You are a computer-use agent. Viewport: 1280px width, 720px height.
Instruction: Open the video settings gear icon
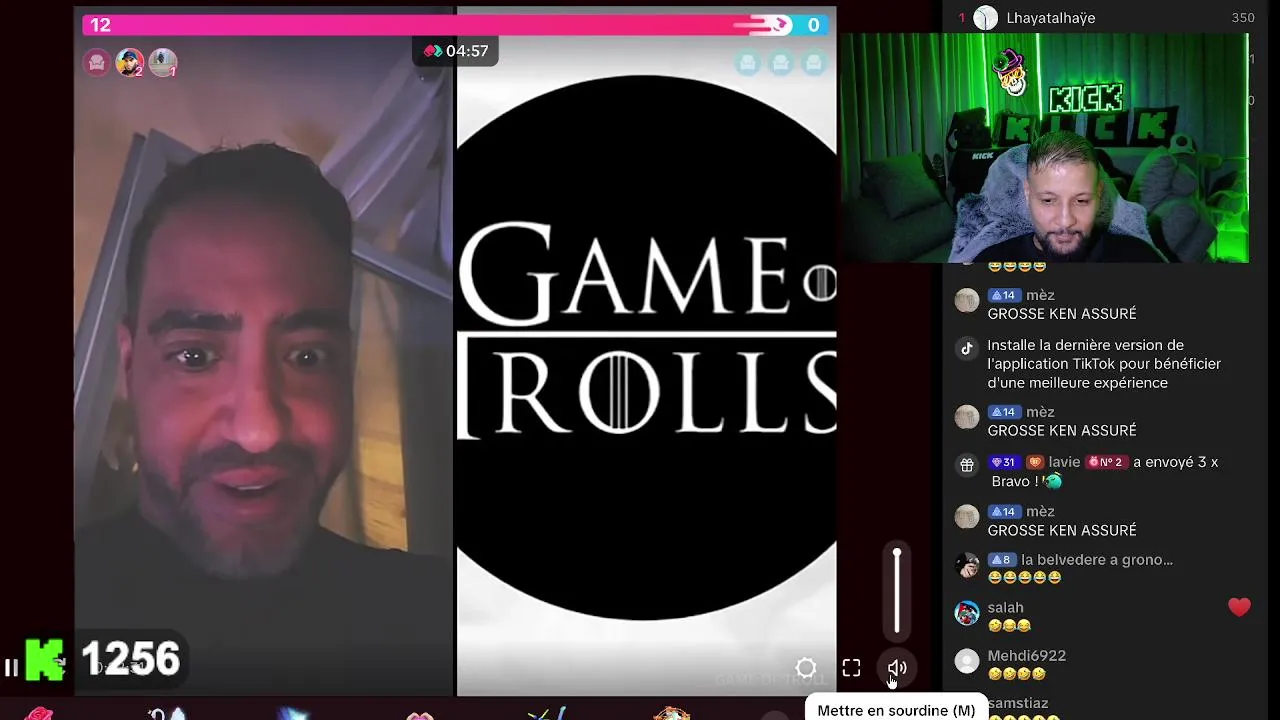[806, 668]
